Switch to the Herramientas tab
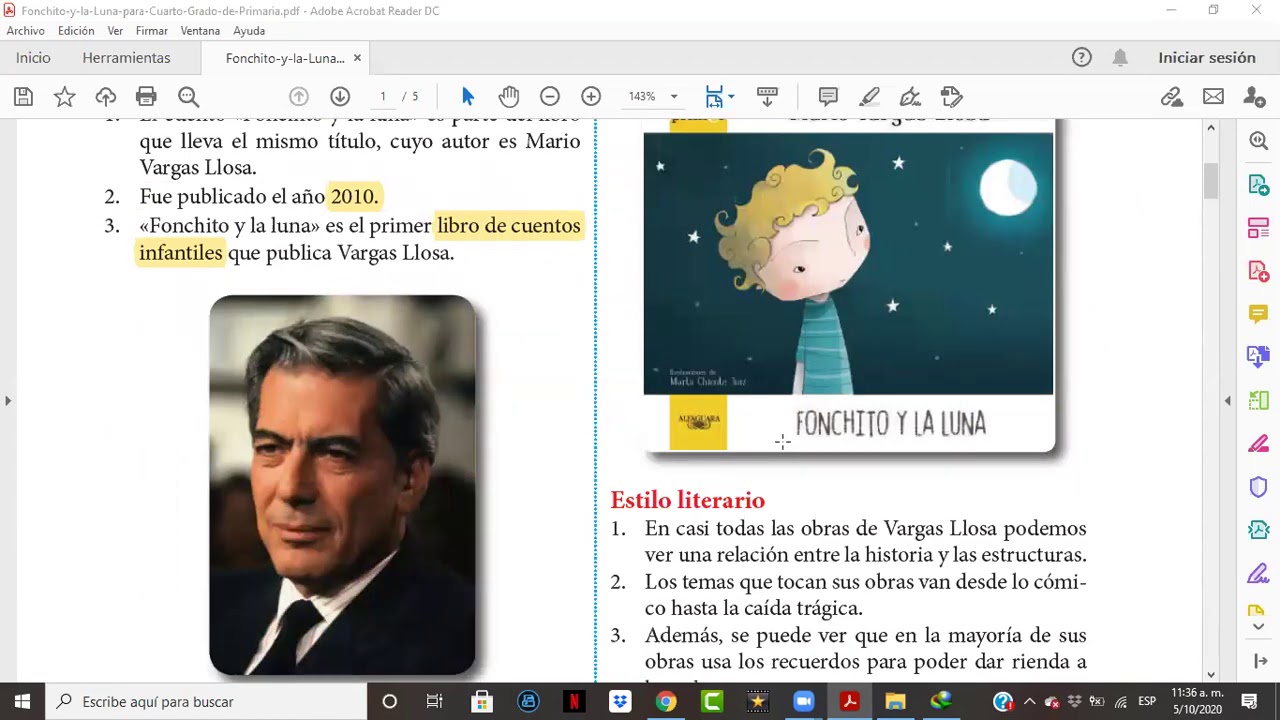 pyautogui.click(x=126, y=58)
